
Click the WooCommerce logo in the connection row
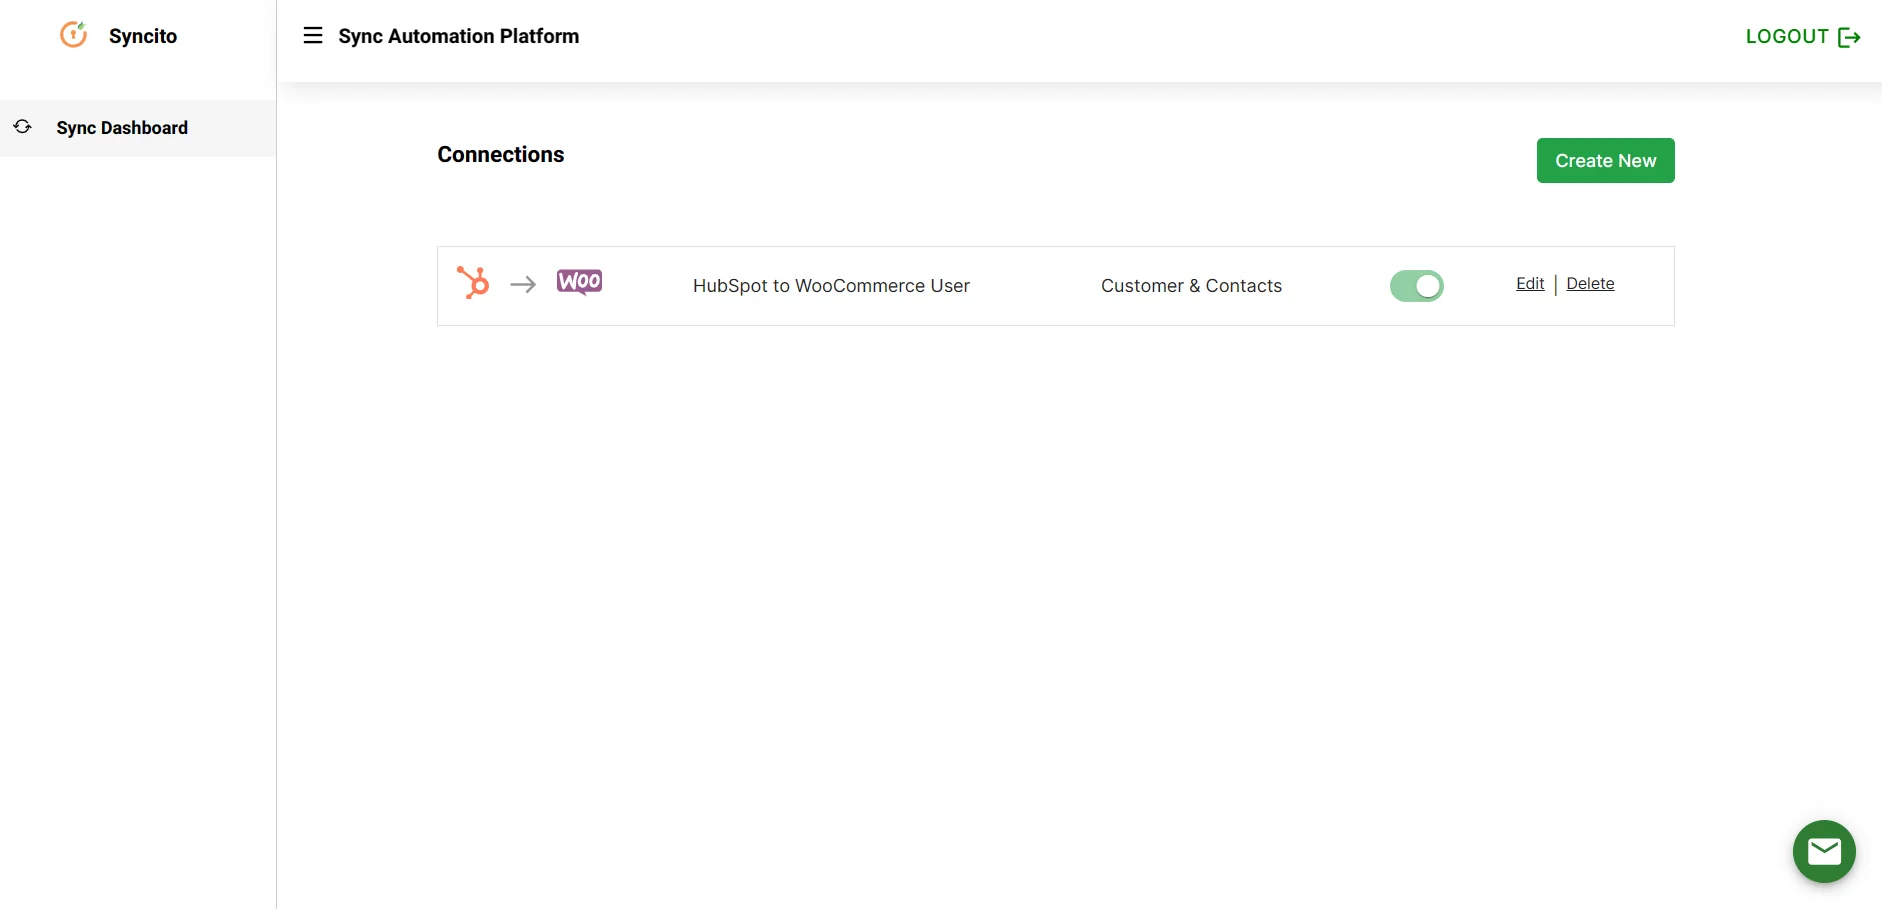578,281
